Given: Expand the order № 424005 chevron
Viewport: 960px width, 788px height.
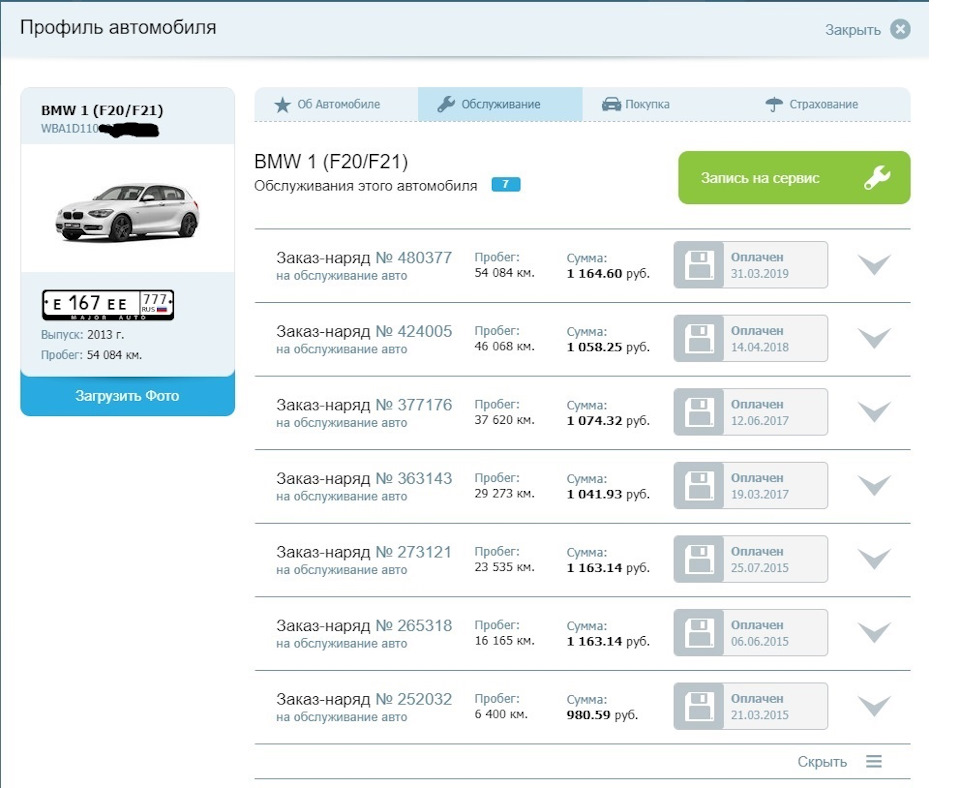Looking at the screenshot, I should pyautogui.click(x=874, y=339).
